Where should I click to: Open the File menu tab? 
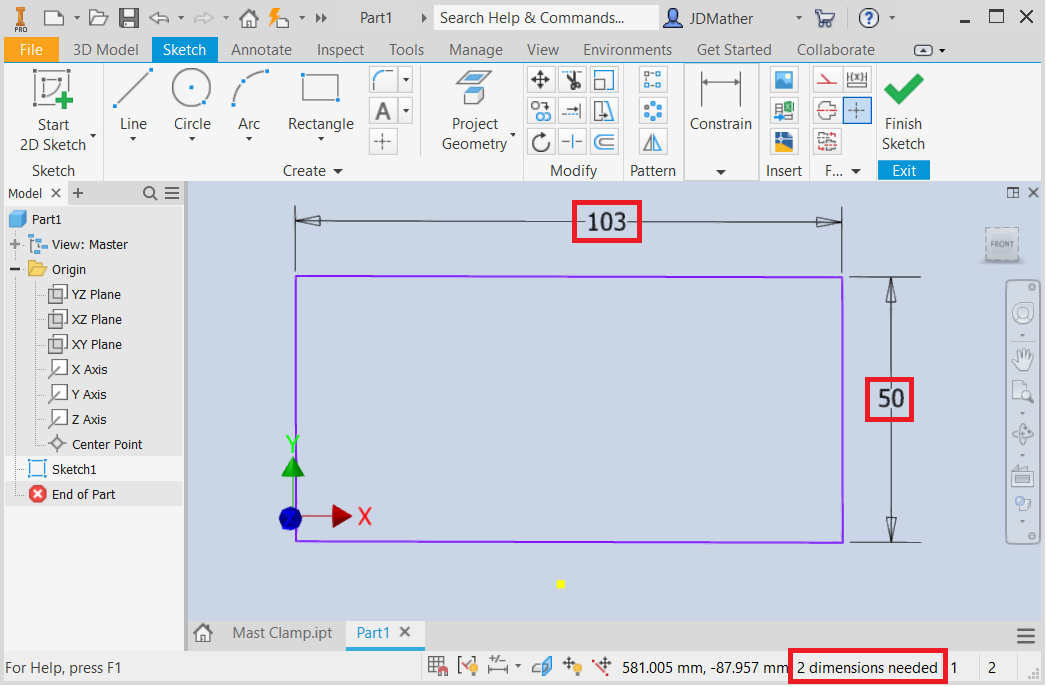tap(31, 49)
